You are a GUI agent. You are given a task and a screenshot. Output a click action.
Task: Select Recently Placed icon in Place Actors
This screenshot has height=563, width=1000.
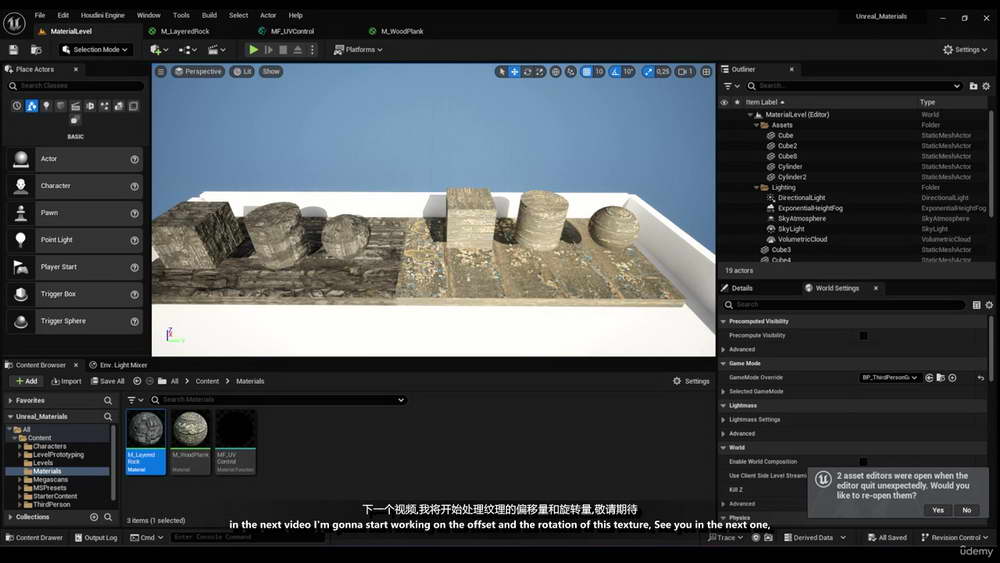click(17, 106)
